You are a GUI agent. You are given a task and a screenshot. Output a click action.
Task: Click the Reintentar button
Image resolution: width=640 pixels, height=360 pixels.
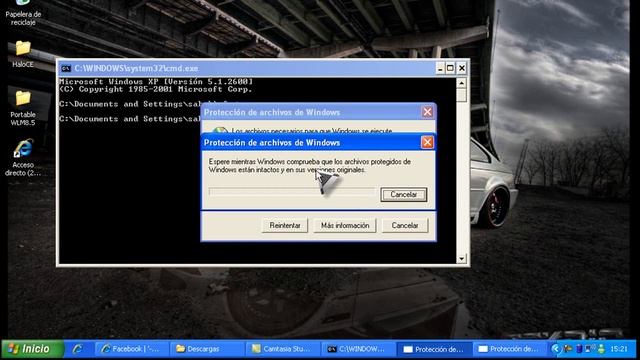click(x=284, y=225)
